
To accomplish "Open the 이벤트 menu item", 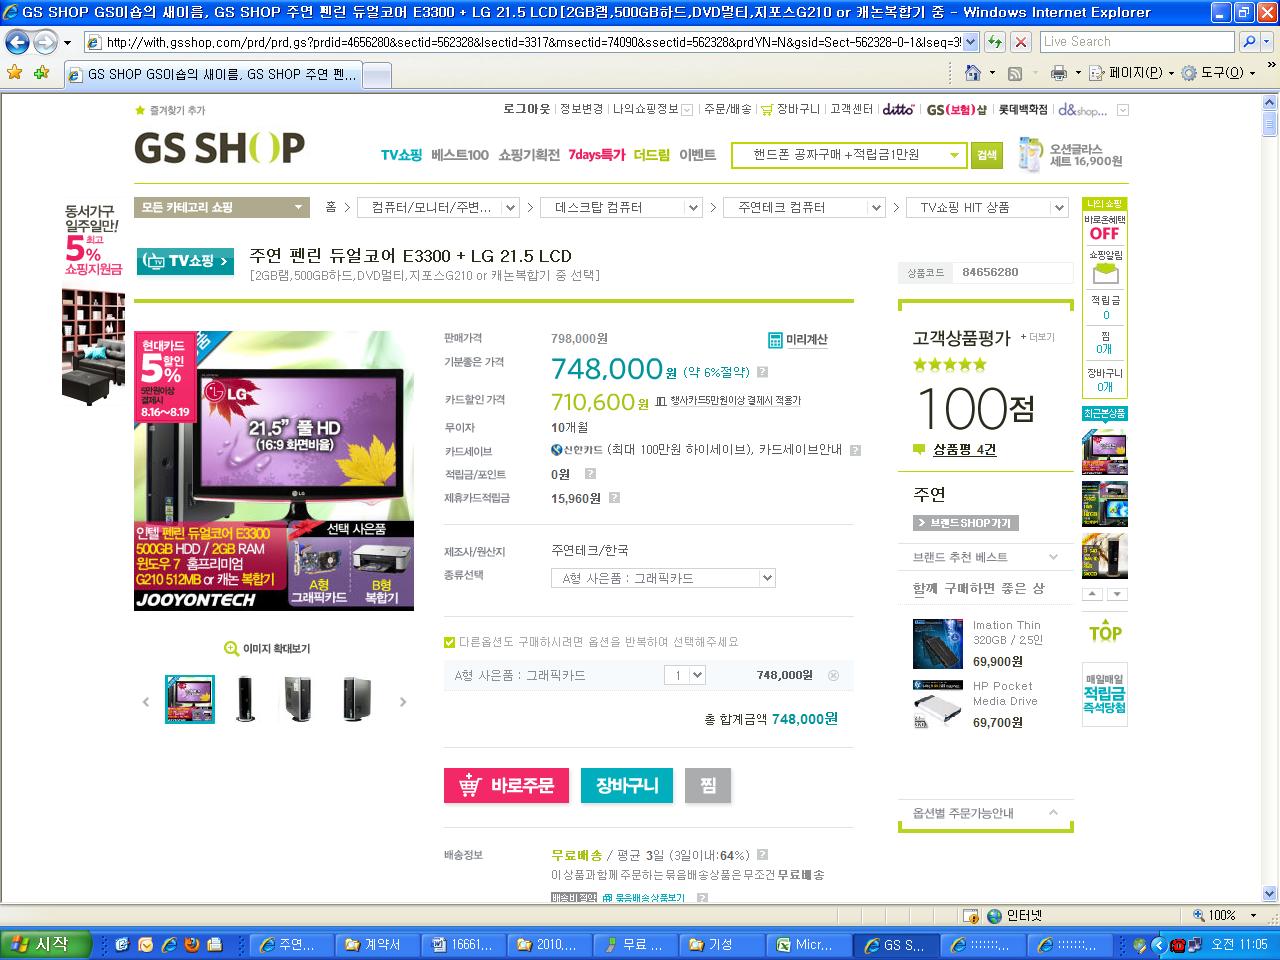I will tap(697, 155).
